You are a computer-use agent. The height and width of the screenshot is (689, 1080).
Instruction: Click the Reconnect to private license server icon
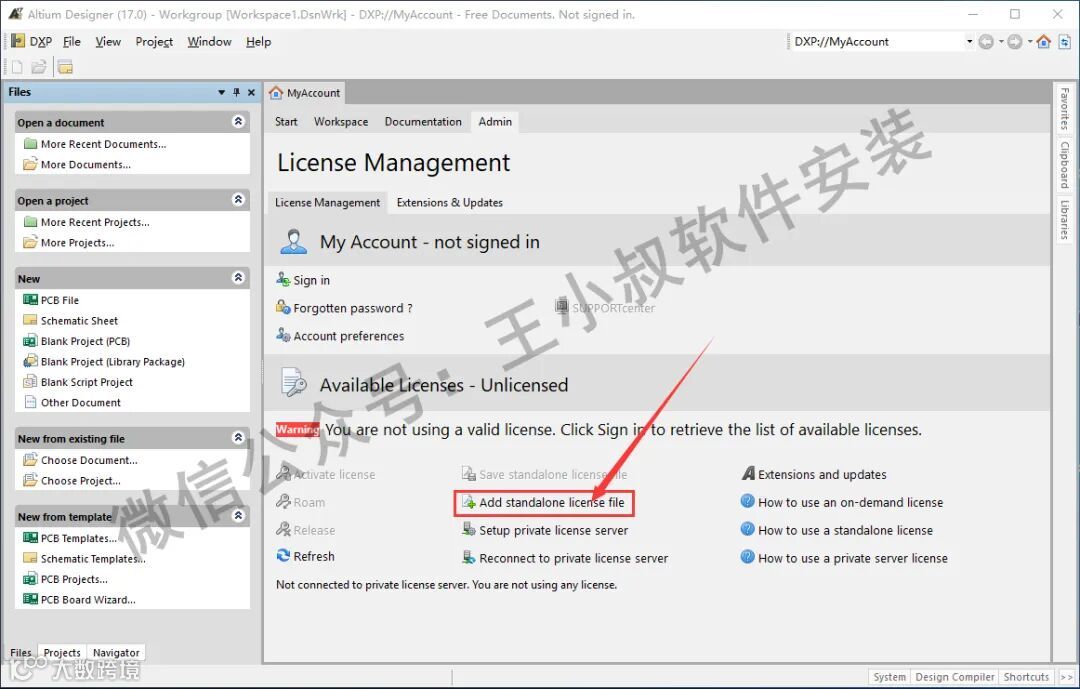pos(469,557)
